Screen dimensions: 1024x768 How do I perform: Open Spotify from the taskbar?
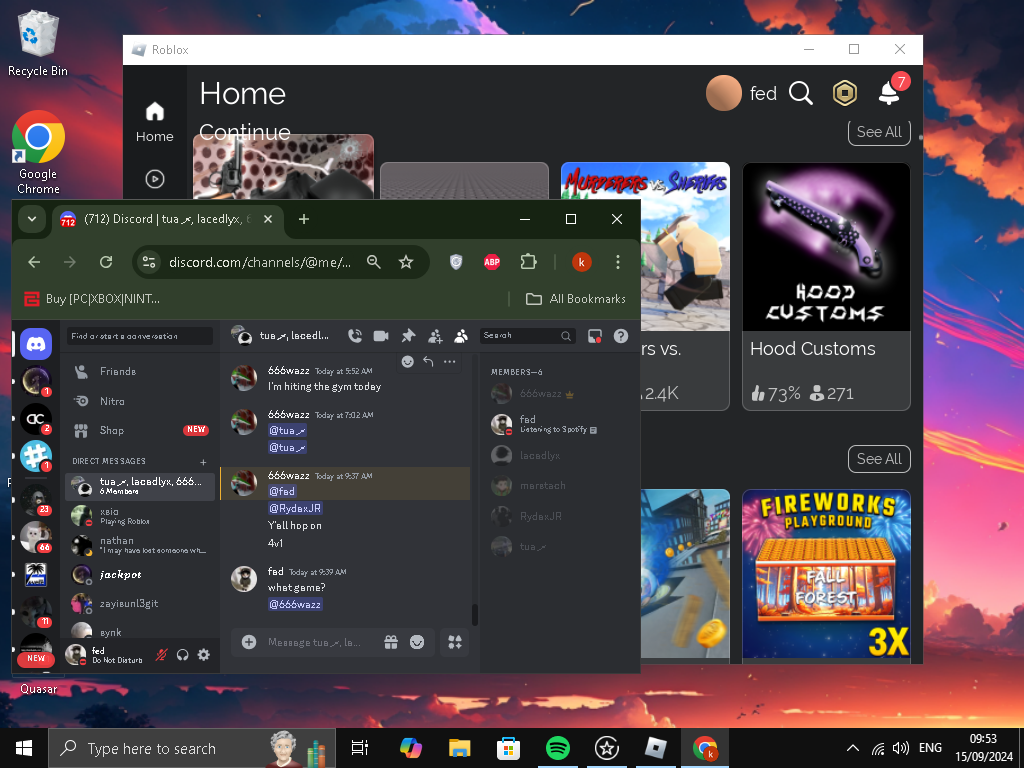click(x=557, y=748)
